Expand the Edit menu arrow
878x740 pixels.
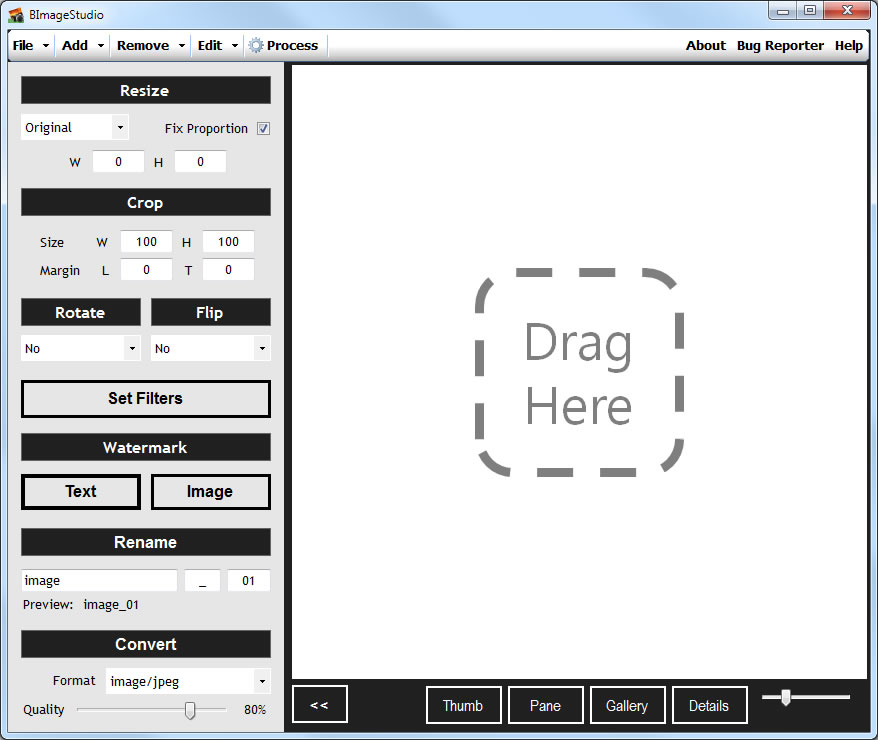(x=235, y=46)
